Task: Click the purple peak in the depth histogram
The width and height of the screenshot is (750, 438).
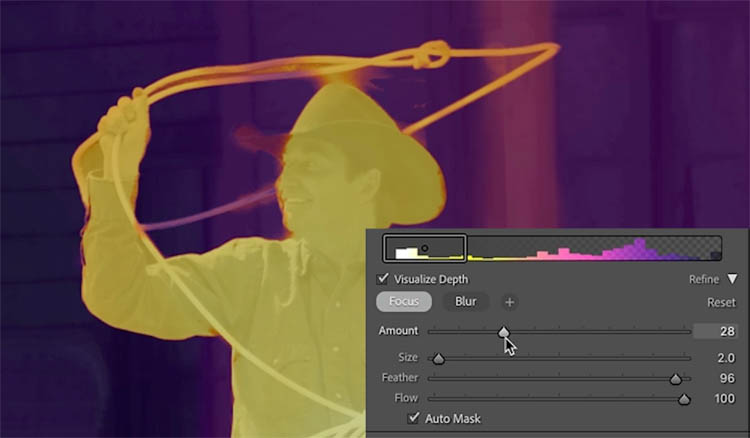Action: (640, 249)
